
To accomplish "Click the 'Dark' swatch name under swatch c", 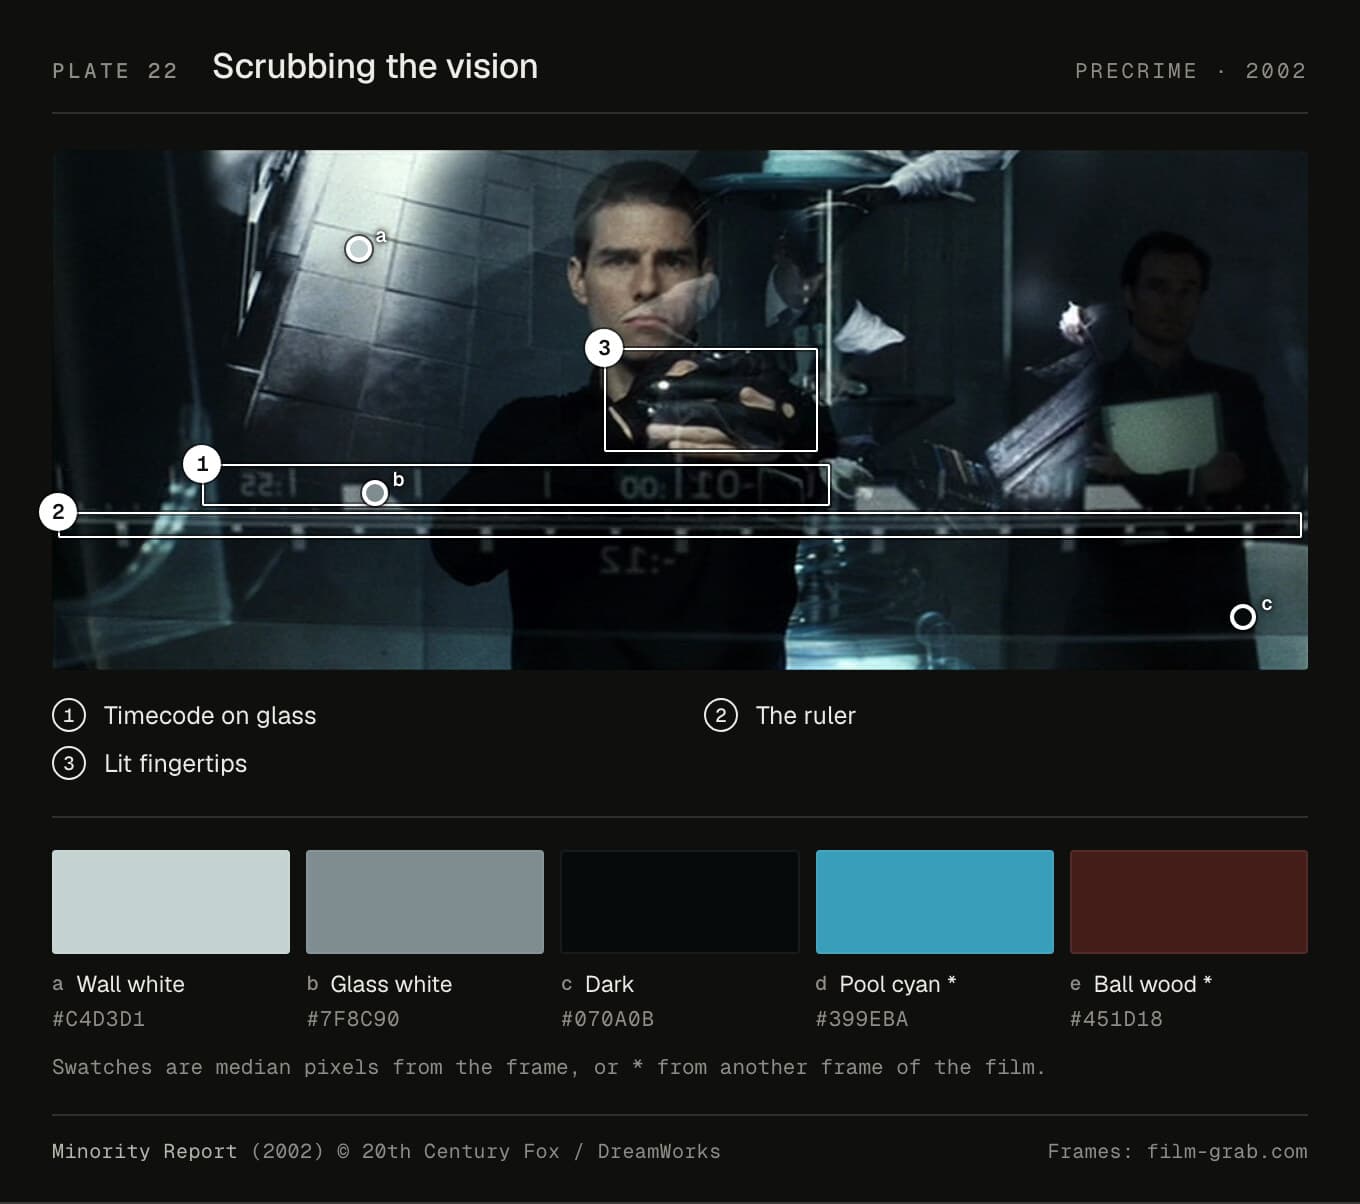I will click(609, 984).
